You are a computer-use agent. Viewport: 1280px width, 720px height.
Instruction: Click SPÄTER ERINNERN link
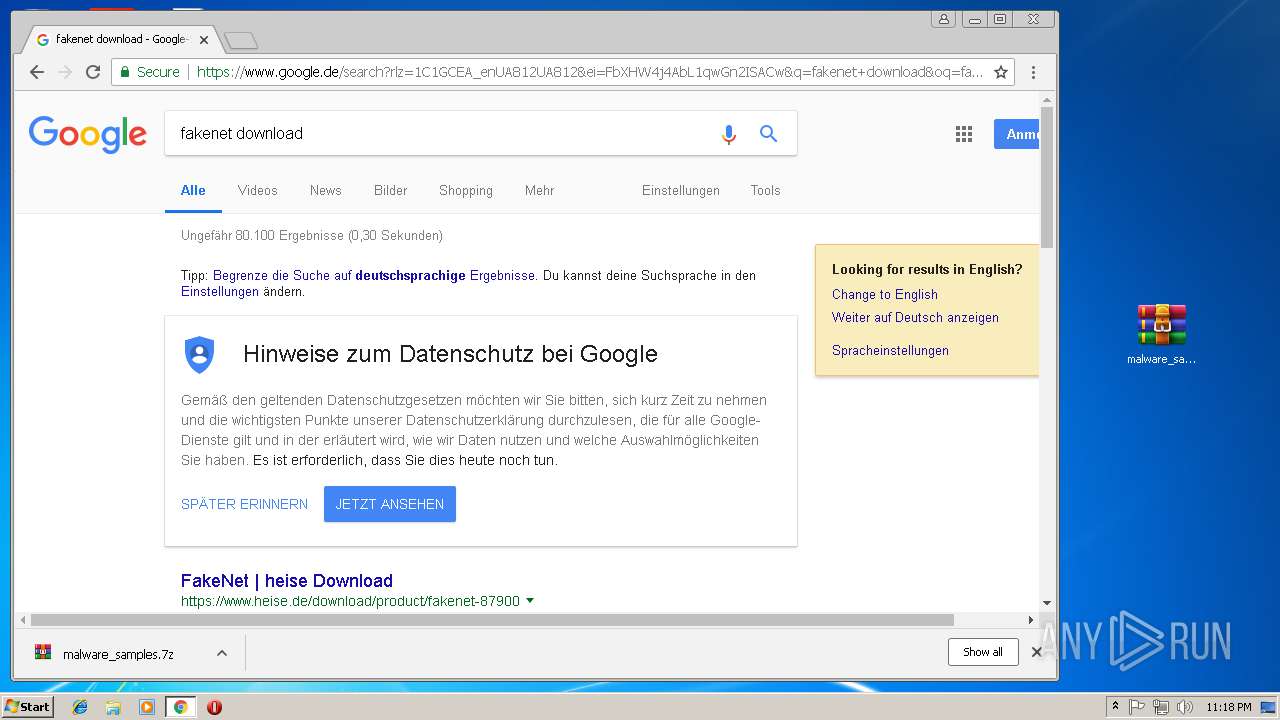245,504
